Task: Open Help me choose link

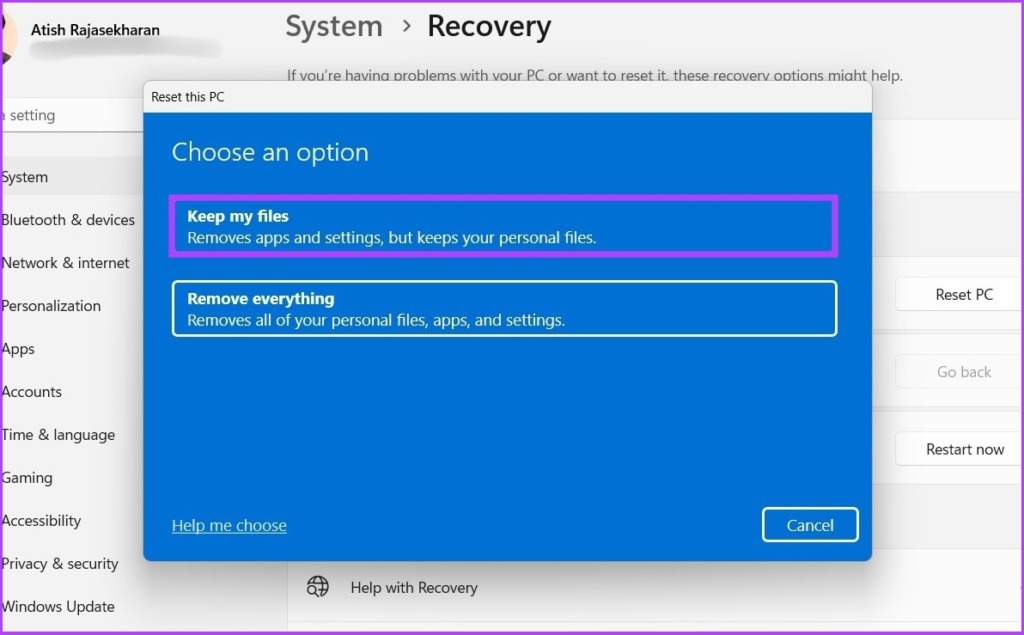Action: point(229,525)
